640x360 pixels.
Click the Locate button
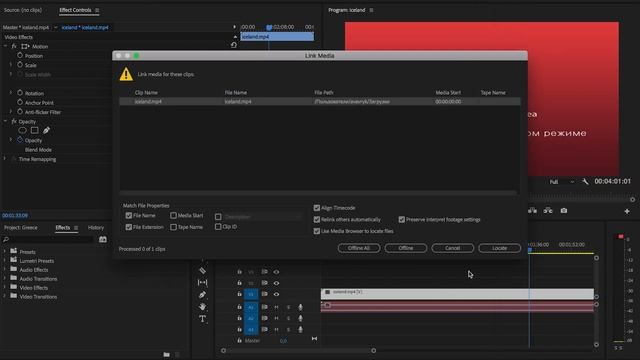click(x=500, y=248)
